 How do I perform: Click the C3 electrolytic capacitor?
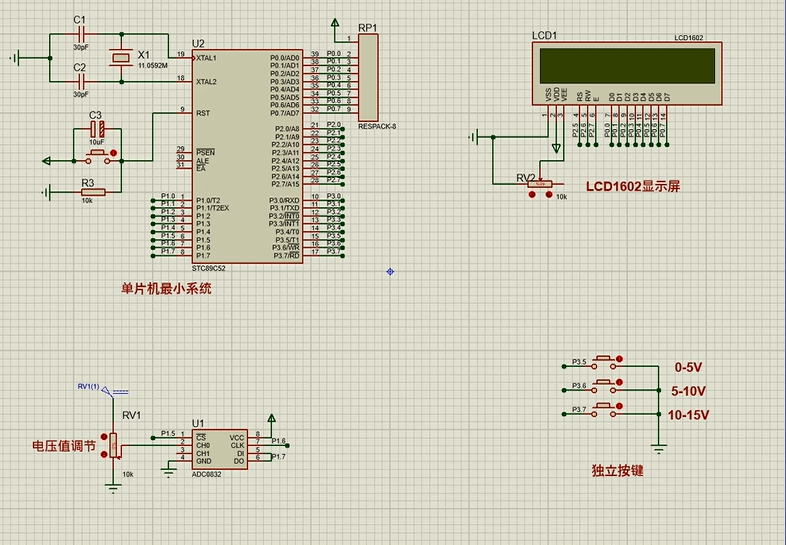tap(97, 130)
